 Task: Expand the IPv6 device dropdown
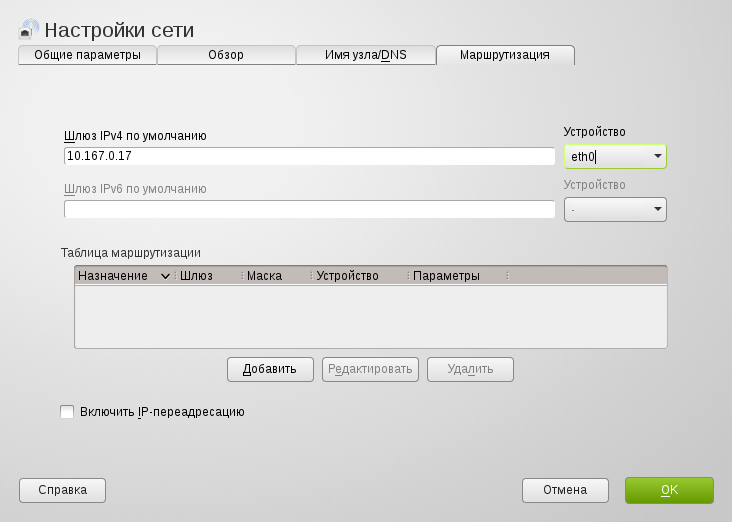click(615, 209)
